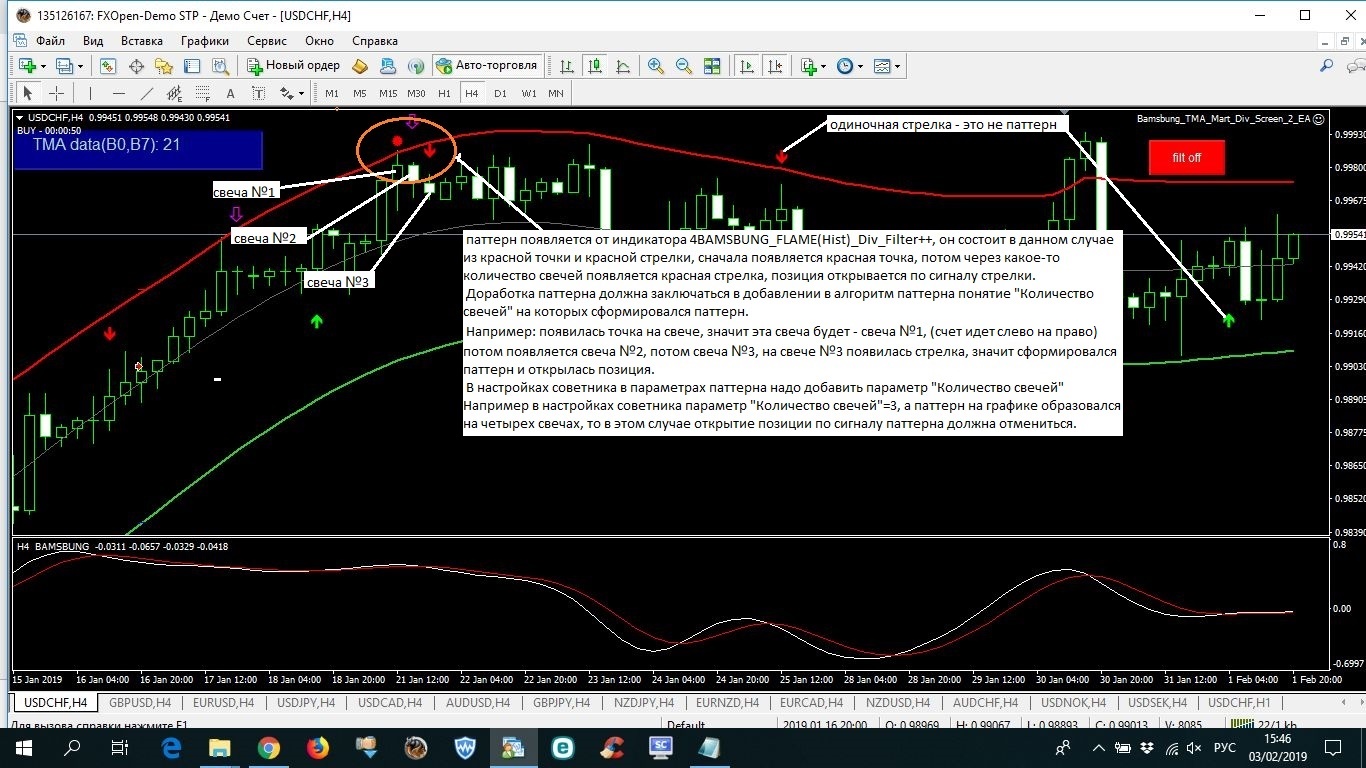Switch to the EURNZD,H4 chart tab
This screenshot has width=1366, height=768.
[727, 703]
